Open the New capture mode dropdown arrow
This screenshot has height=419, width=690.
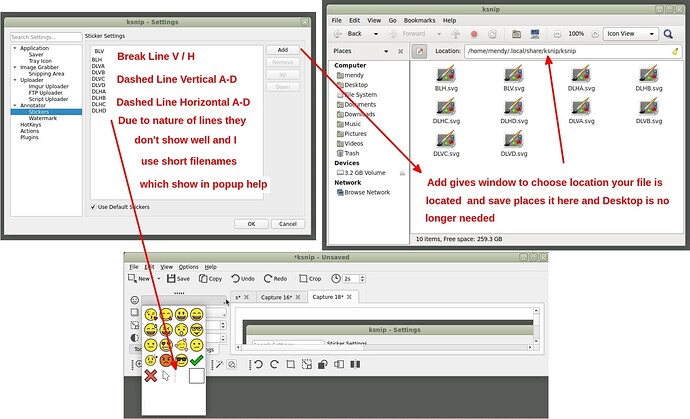coord(159,279)
